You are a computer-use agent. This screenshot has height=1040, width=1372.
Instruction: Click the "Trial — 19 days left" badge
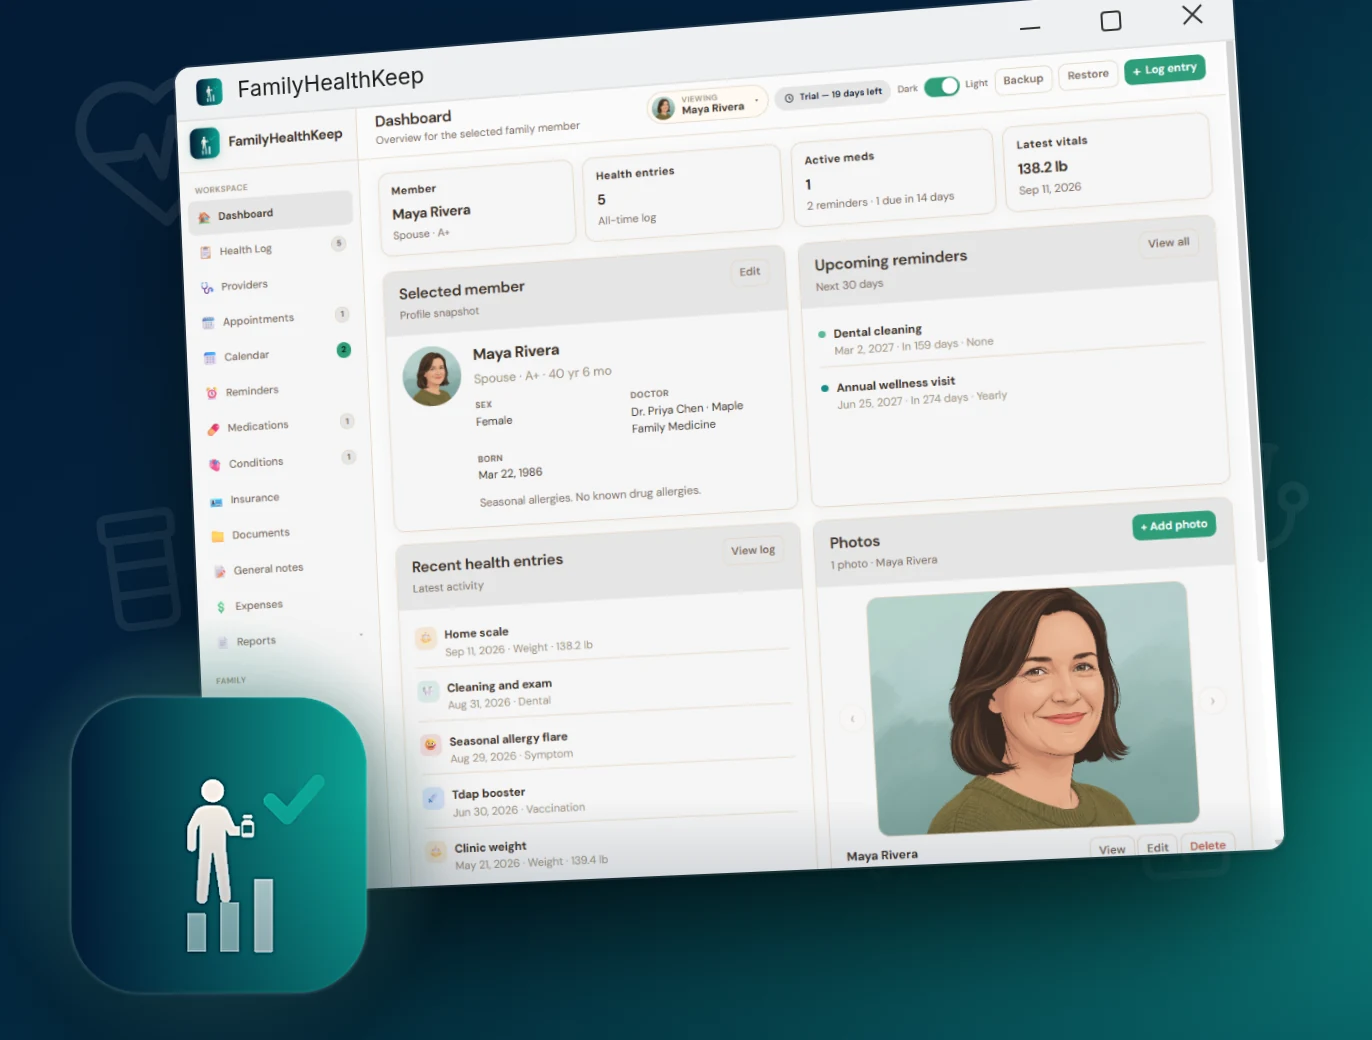[833, 95]
